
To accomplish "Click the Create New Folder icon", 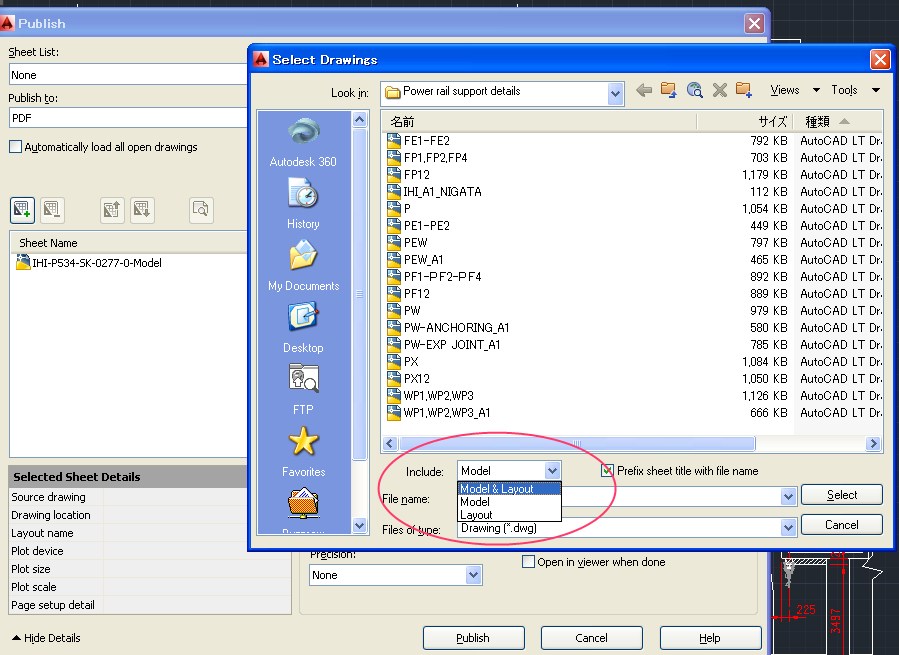I will [743, 89].
